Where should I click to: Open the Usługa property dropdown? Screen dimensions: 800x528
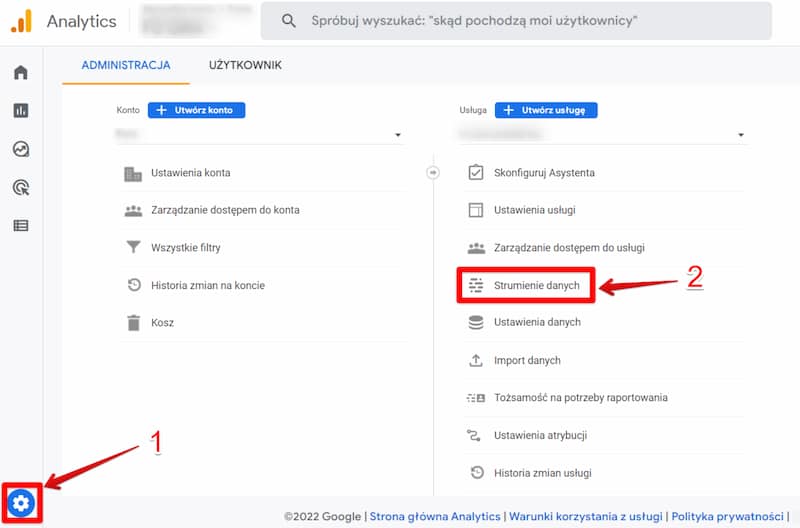tap(603, 135)
